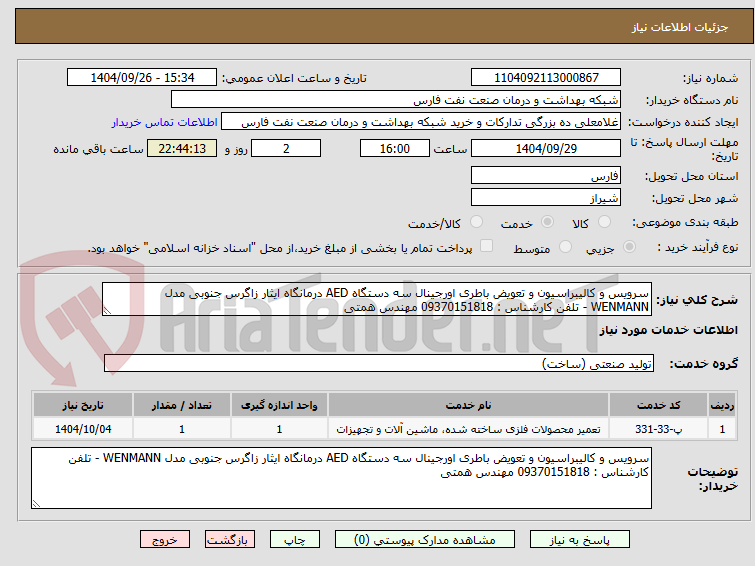Click buyer name field شبکه بهداشت و درمان

[396, 100]
